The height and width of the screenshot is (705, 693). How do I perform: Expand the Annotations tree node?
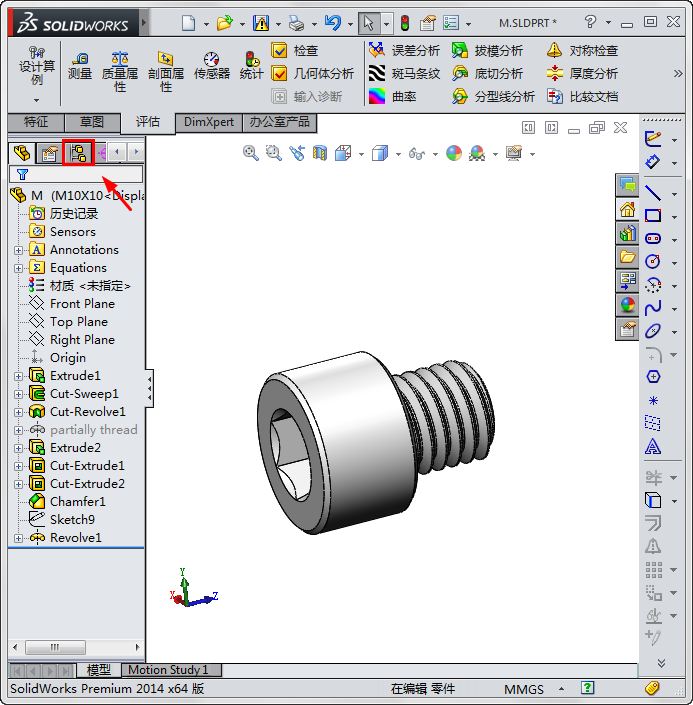click(x=18, y=250)
